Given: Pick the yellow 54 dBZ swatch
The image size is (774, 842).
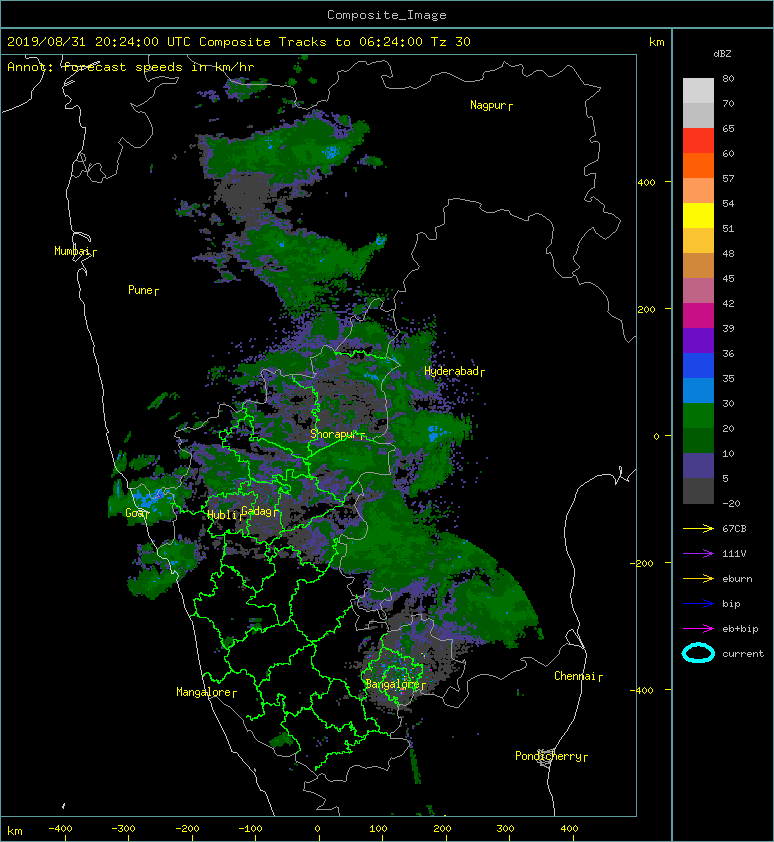Looking at the screenshot, I should (x=698, y=215).
